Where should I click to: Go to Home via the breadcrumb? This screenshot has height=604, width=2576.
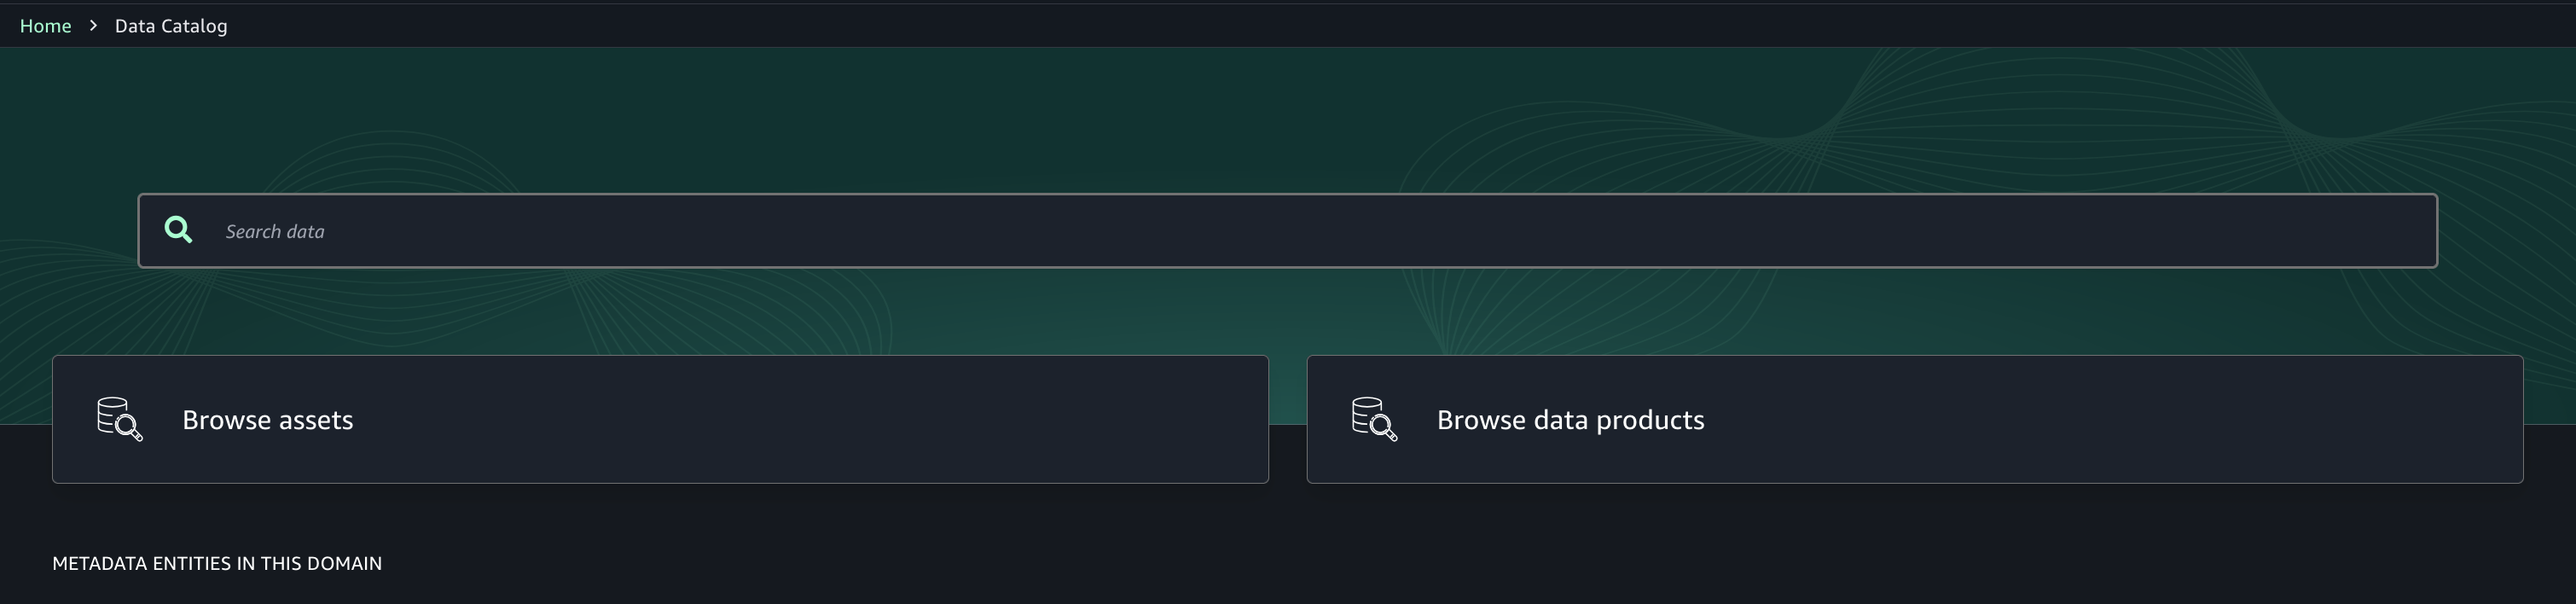(45, 26)
